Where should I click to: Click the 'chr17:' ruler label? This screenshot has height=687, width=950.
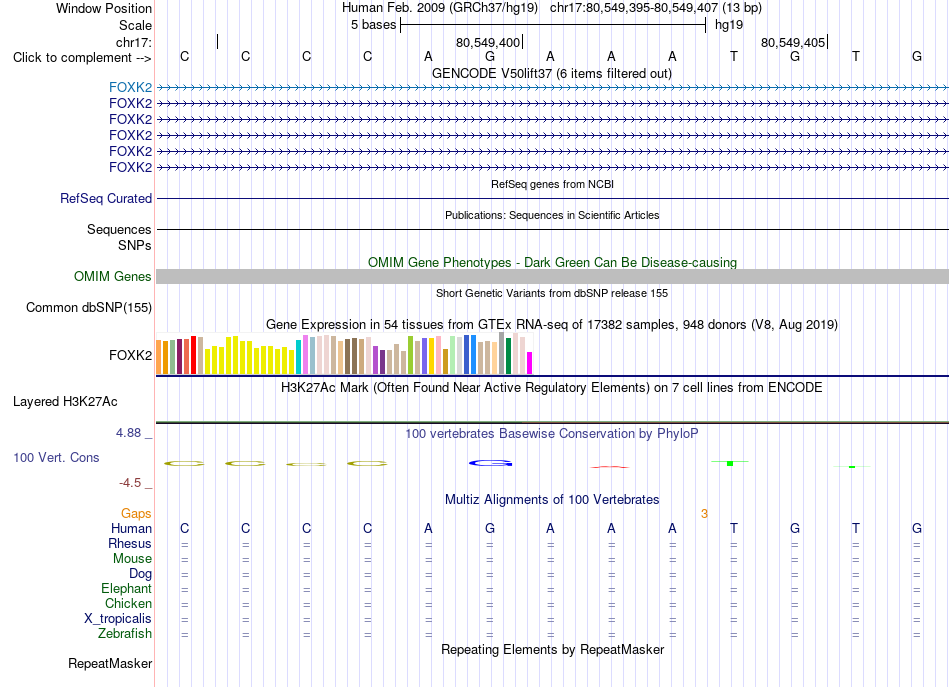pyautogui.click(x=134, y=42)
